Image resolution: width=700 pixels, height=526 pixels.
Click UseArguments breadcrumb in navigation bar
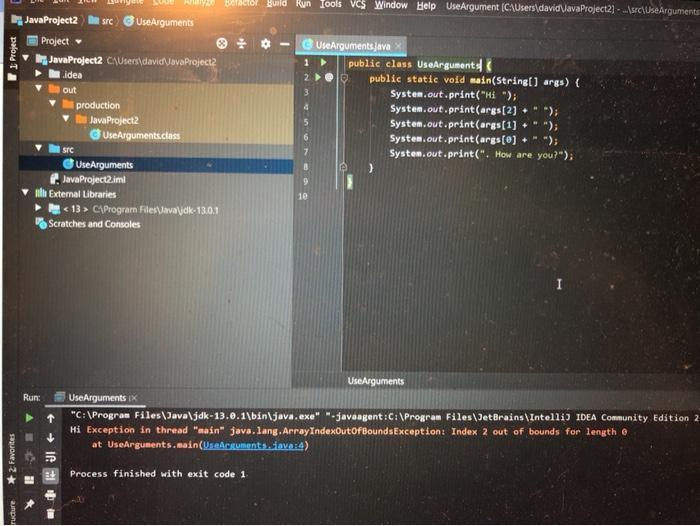158,22
